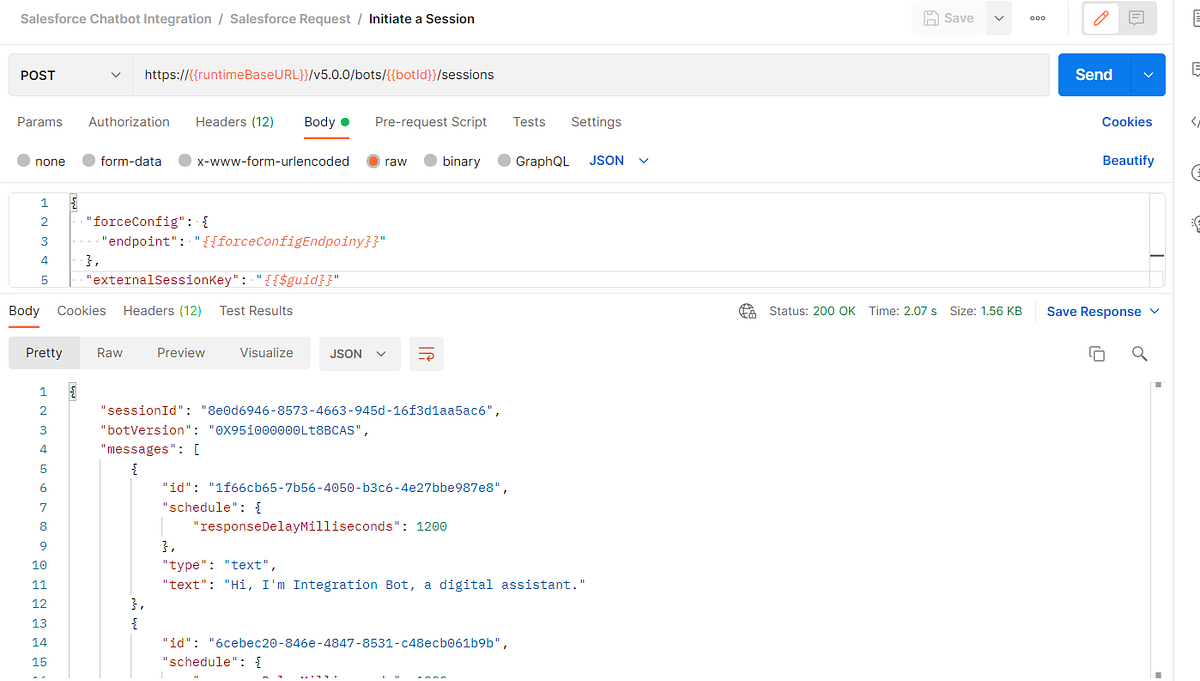Switch to the Pre-request Script tab
The width and height of the screenshot is (1200, 681).
point(431,121)
